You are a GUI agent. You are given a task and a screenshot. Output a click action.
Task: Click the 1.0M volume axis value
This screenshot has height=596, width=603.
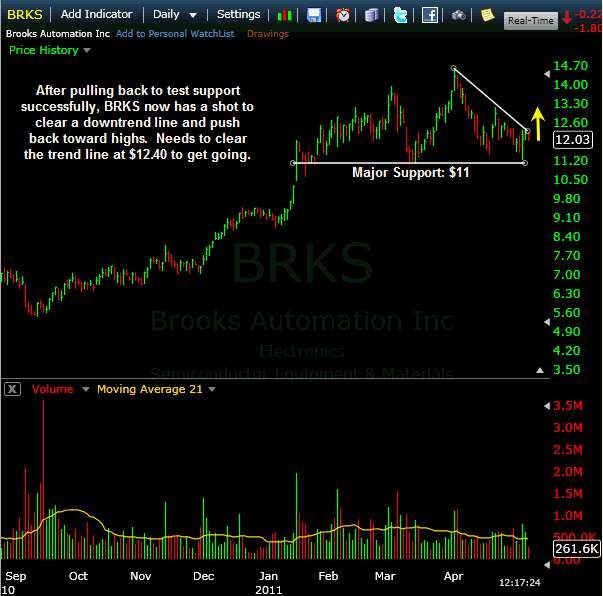click(568, 516)
